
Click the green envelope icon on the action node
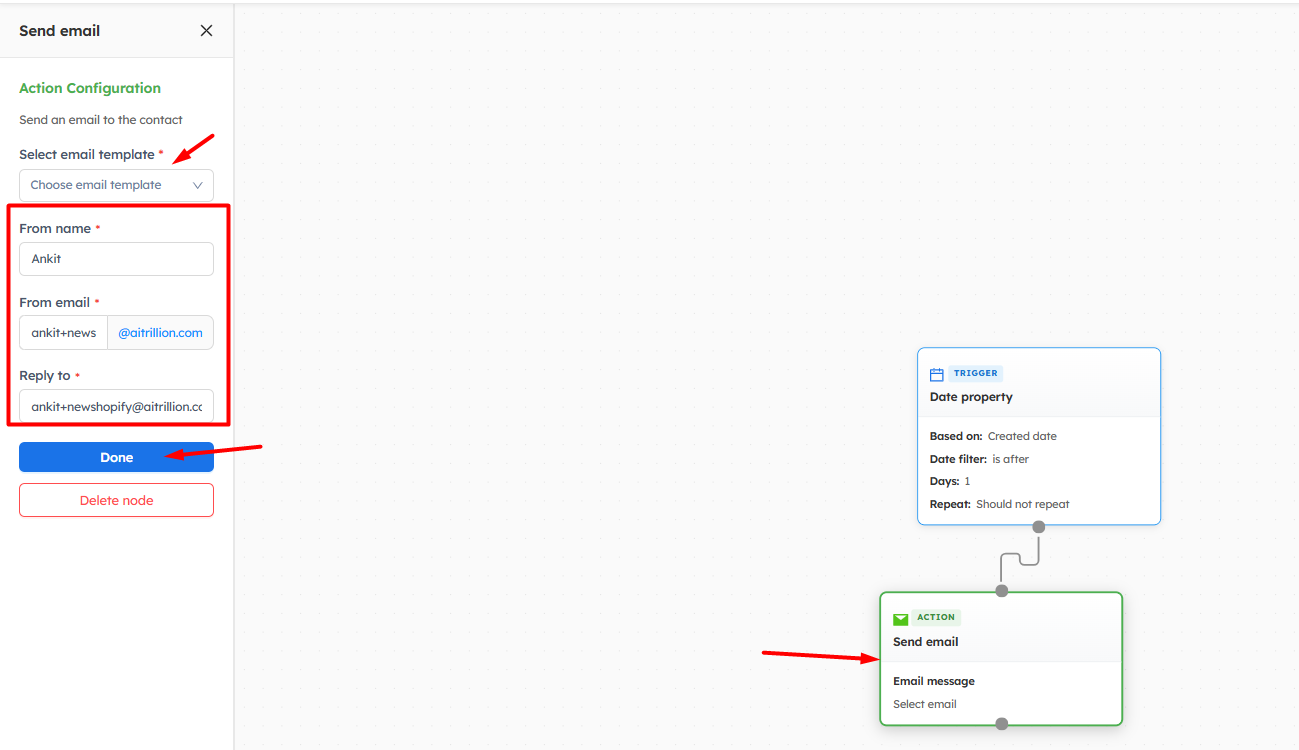click(x=901, y=619)
